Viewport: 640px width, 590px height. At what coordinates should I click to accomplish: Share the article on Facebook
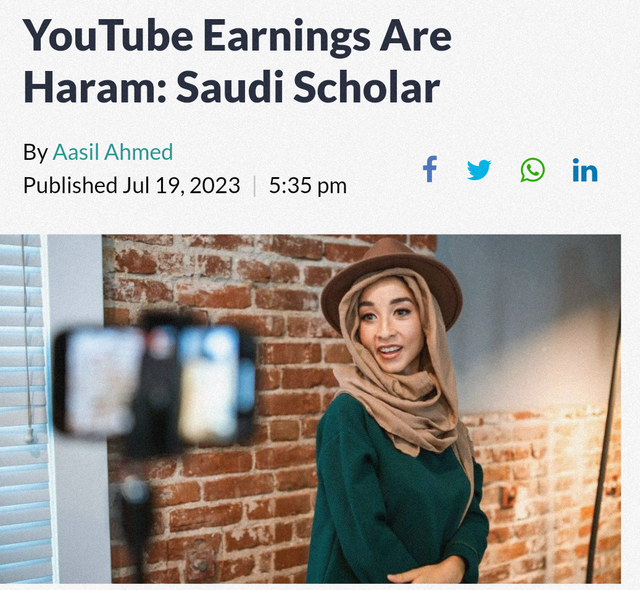pyautogui.click(x=430, y=169)
